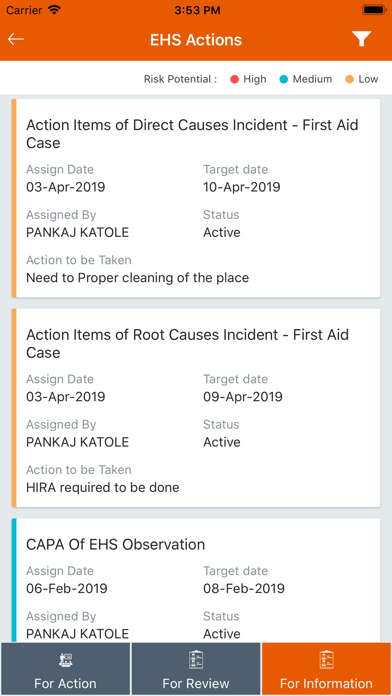Image resolution: width=392 pixels, height=696 pixels.
Task: Tap the battery indicator icon
Action: [374, 10]
